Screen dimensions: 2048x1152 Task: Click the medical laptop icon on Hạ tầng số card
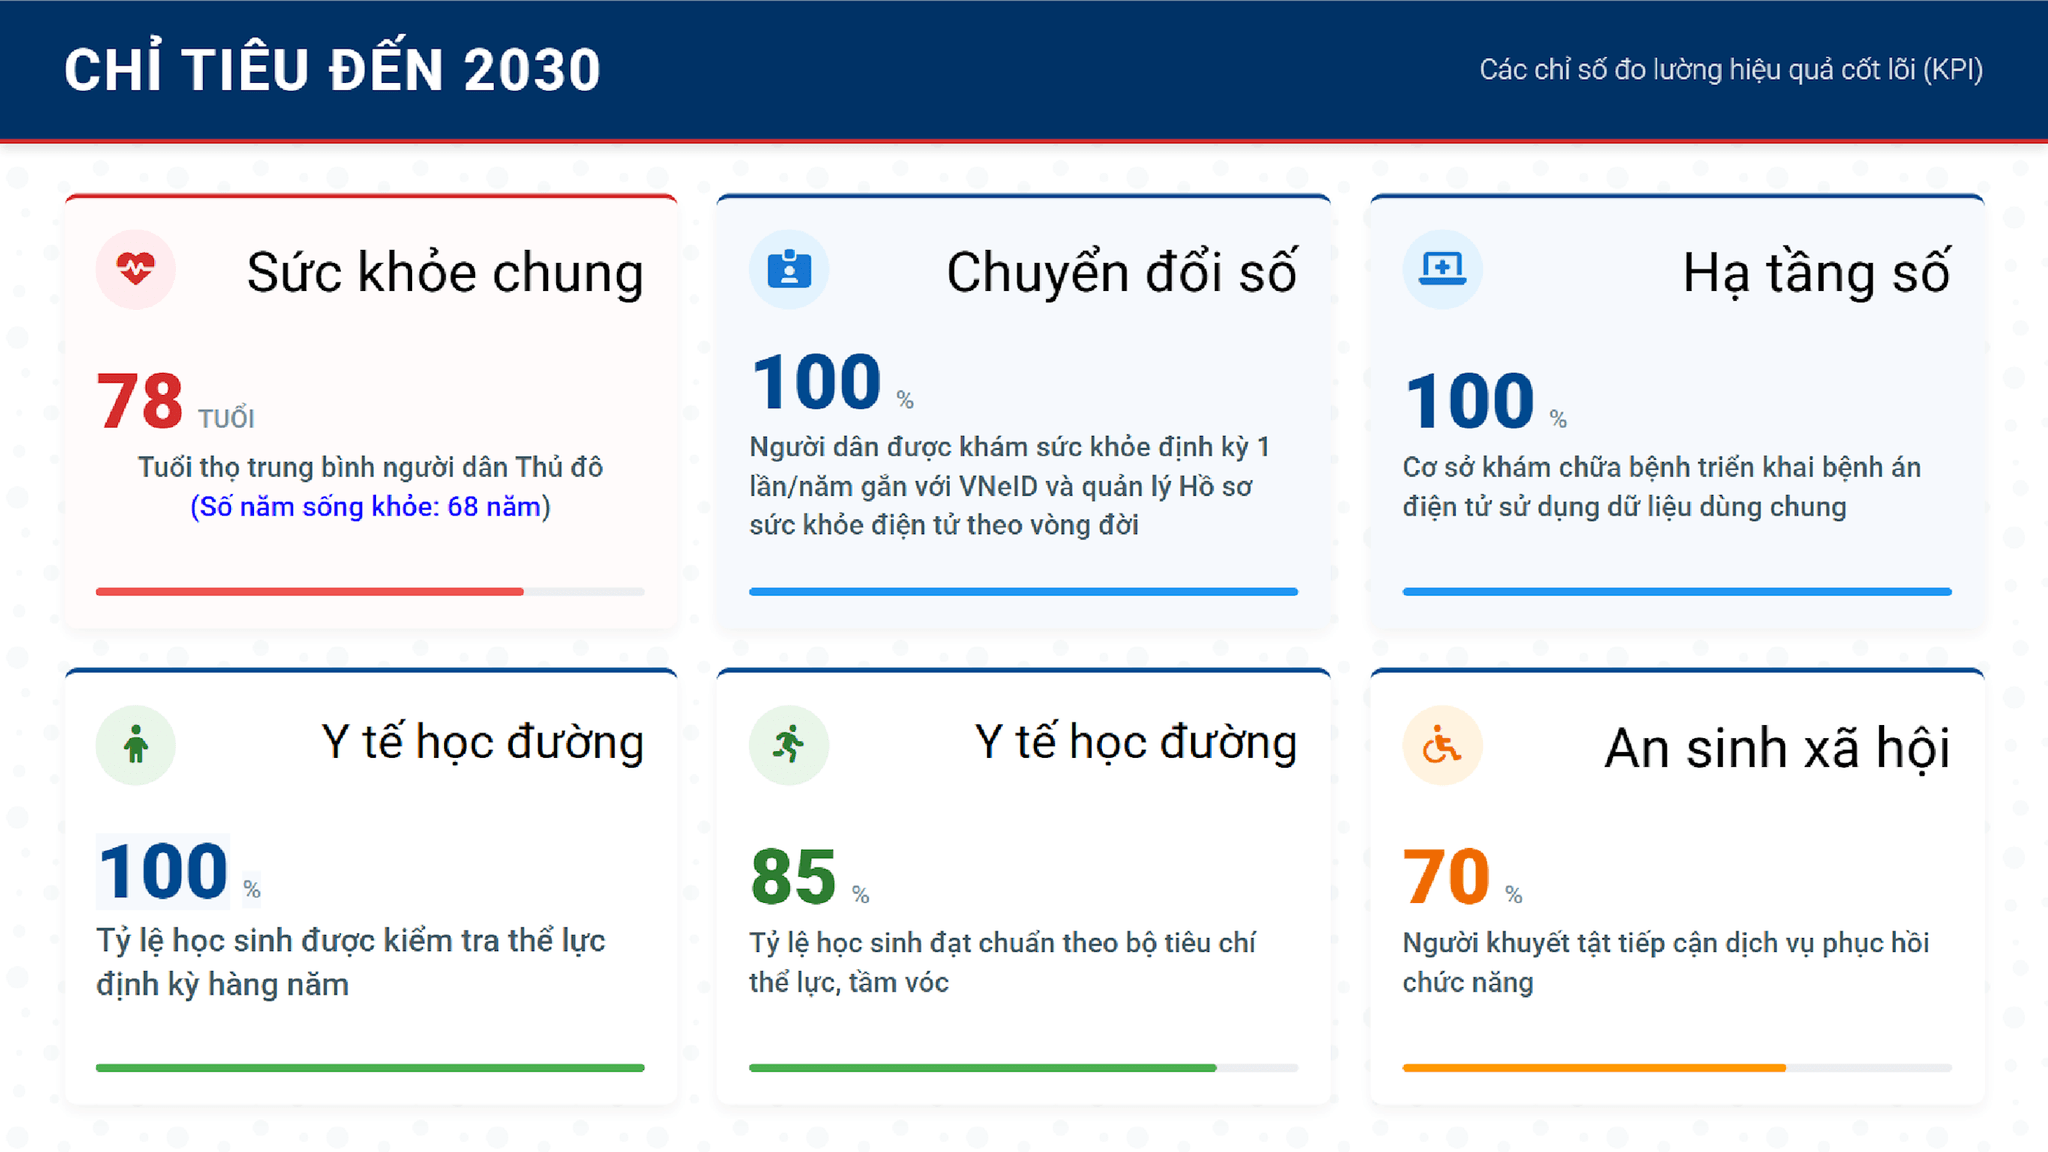pos(1442,269)
